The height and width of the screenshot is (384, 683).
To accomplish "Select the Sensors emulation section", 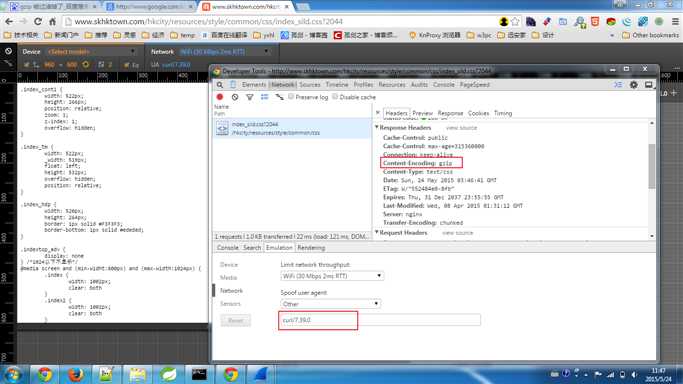I will (230, 304).
